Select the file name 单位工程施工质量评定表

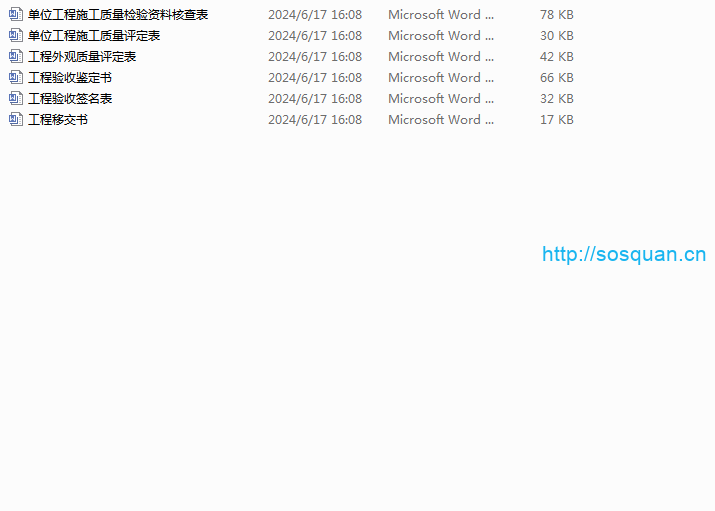coord(94,36)
